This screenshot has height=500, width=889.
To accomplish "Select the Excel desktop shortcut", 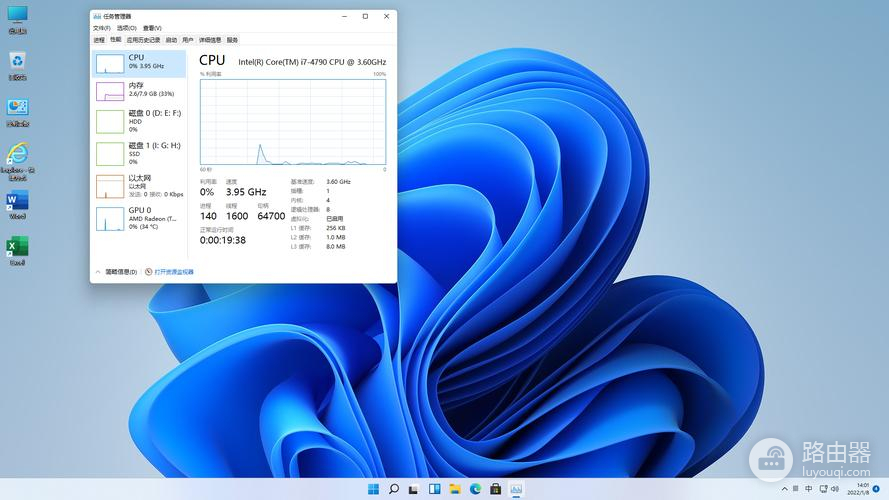I will (17, 247).
